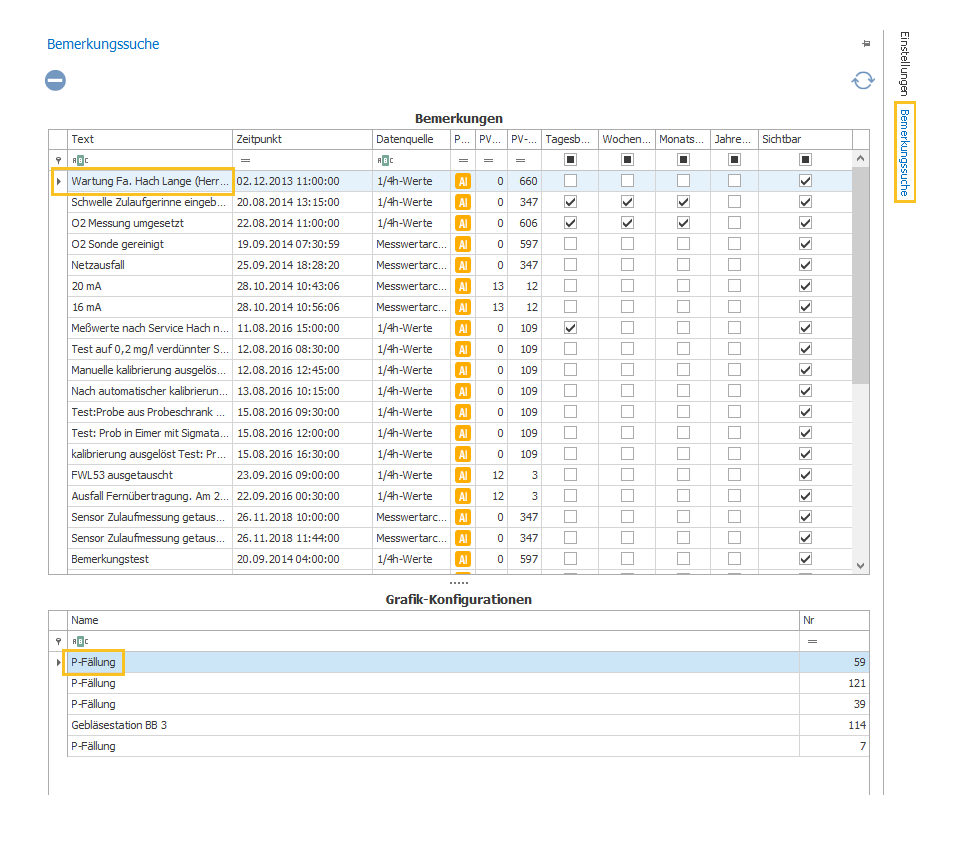The height and width of the screenshot is (841, 956).
Task: Click AI icon in Bemerkungstest row
Action: 463,559
